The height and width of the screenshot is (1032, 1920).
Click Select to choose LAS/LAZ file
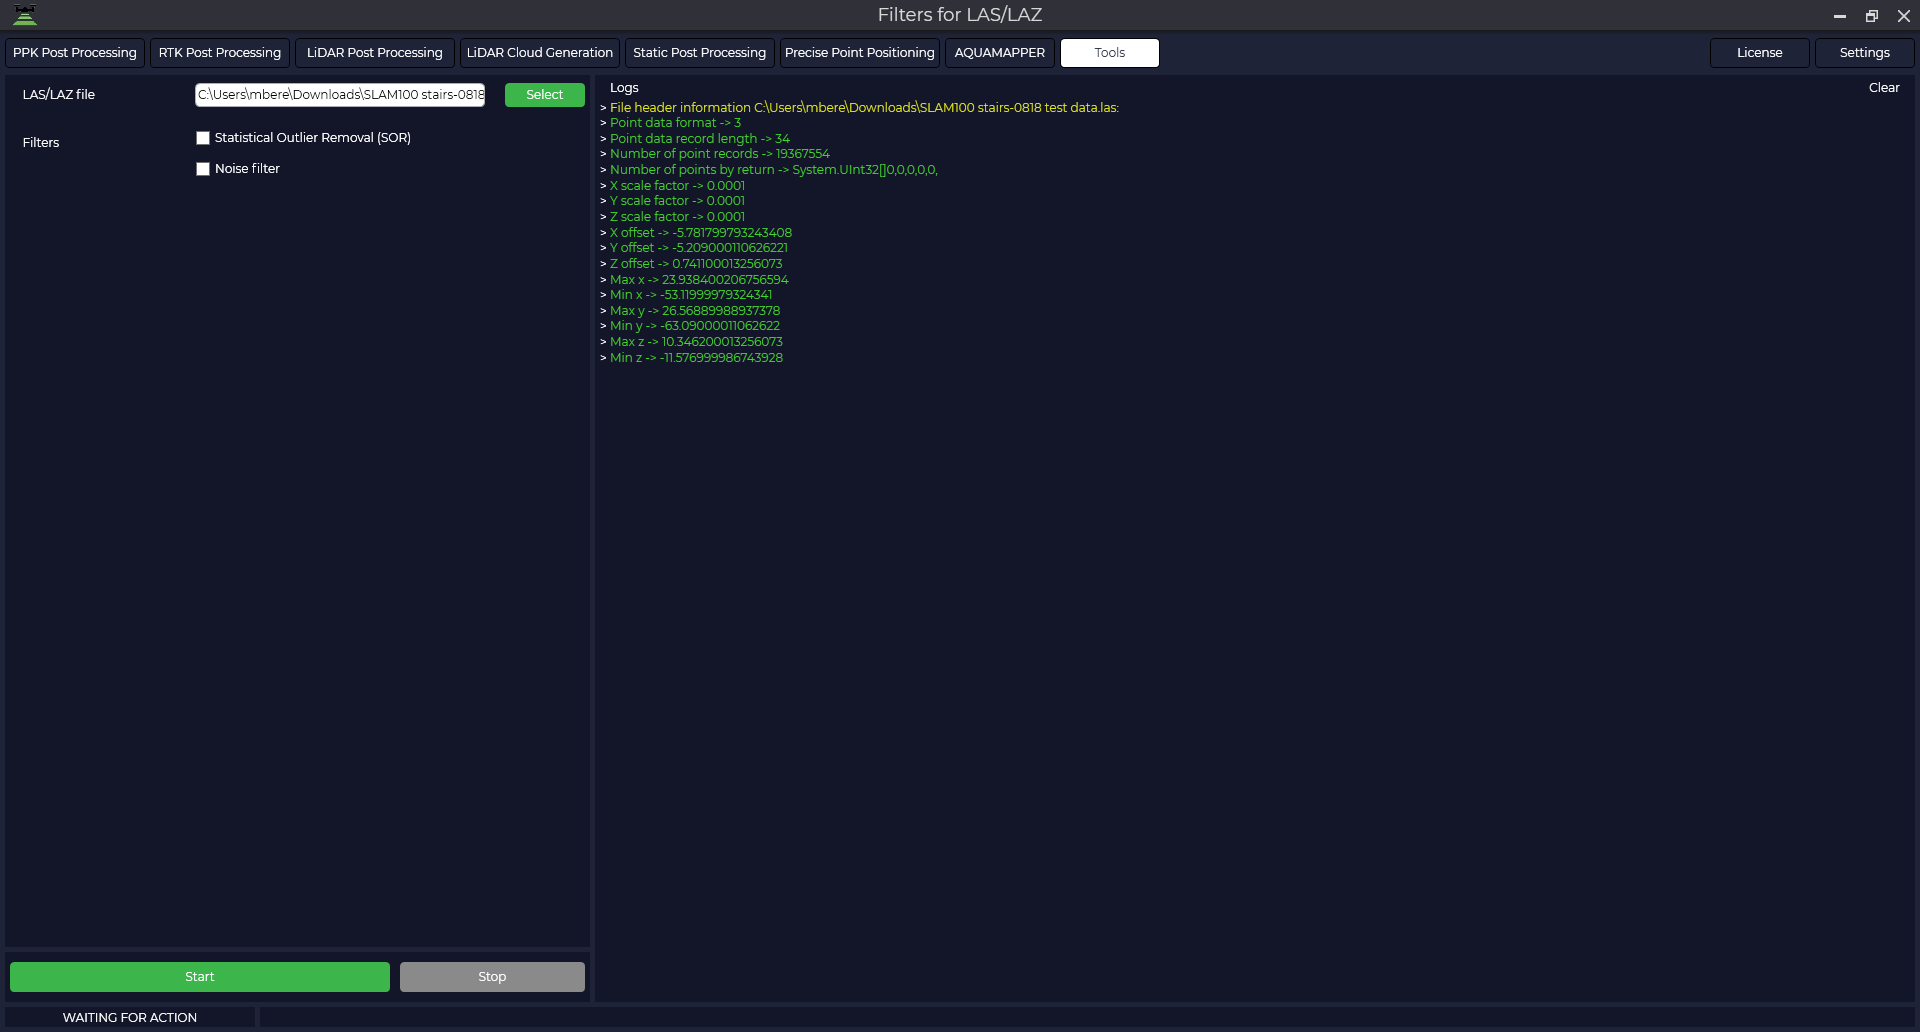click(x=545, y=95)
